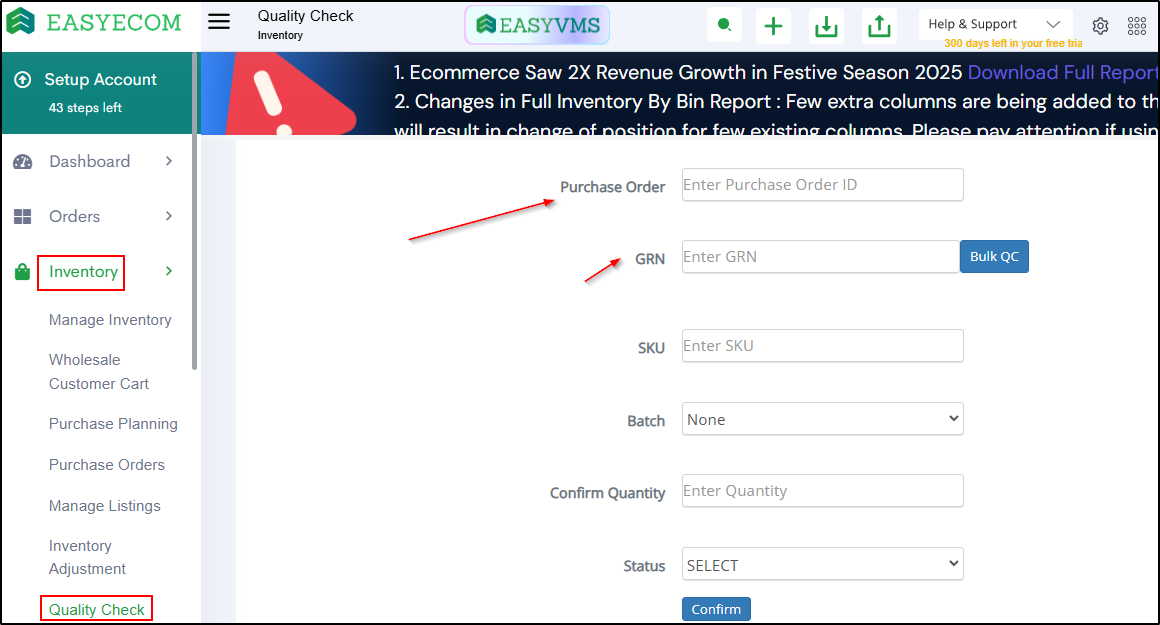1160x625 pixels.
Task: Click the green search icon in header
Action: pos(724,25)
